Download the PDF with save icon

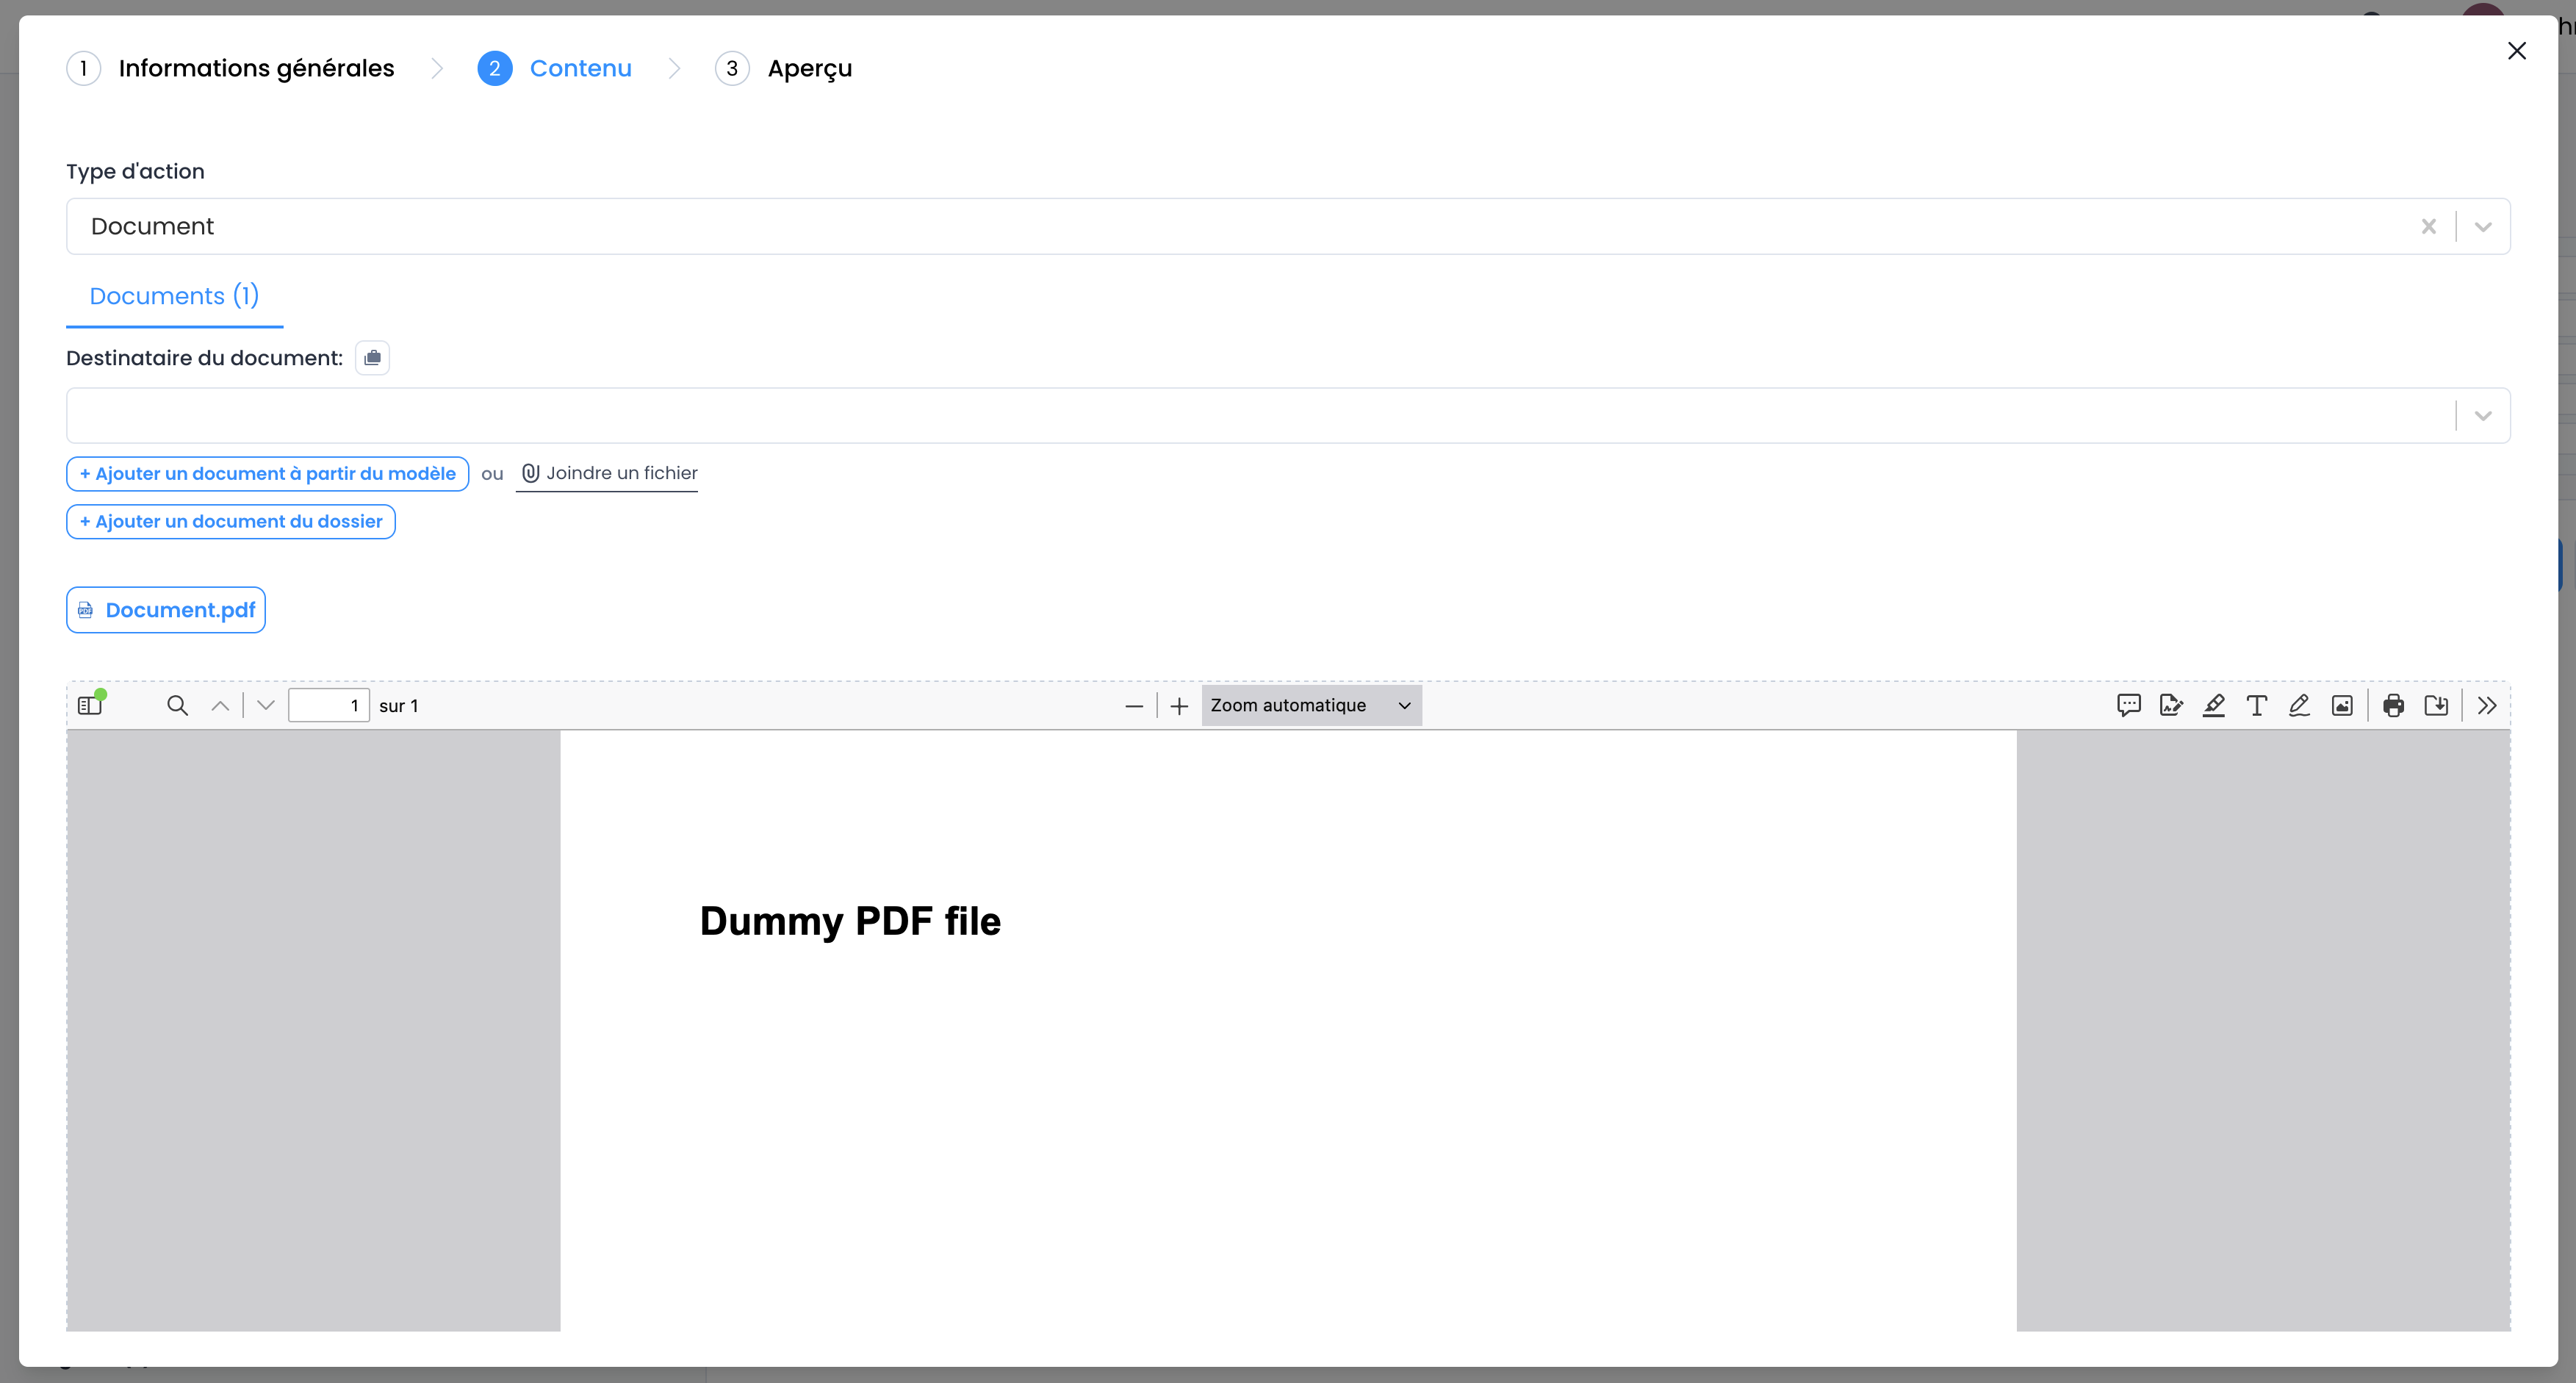[x=2436, y=705]
